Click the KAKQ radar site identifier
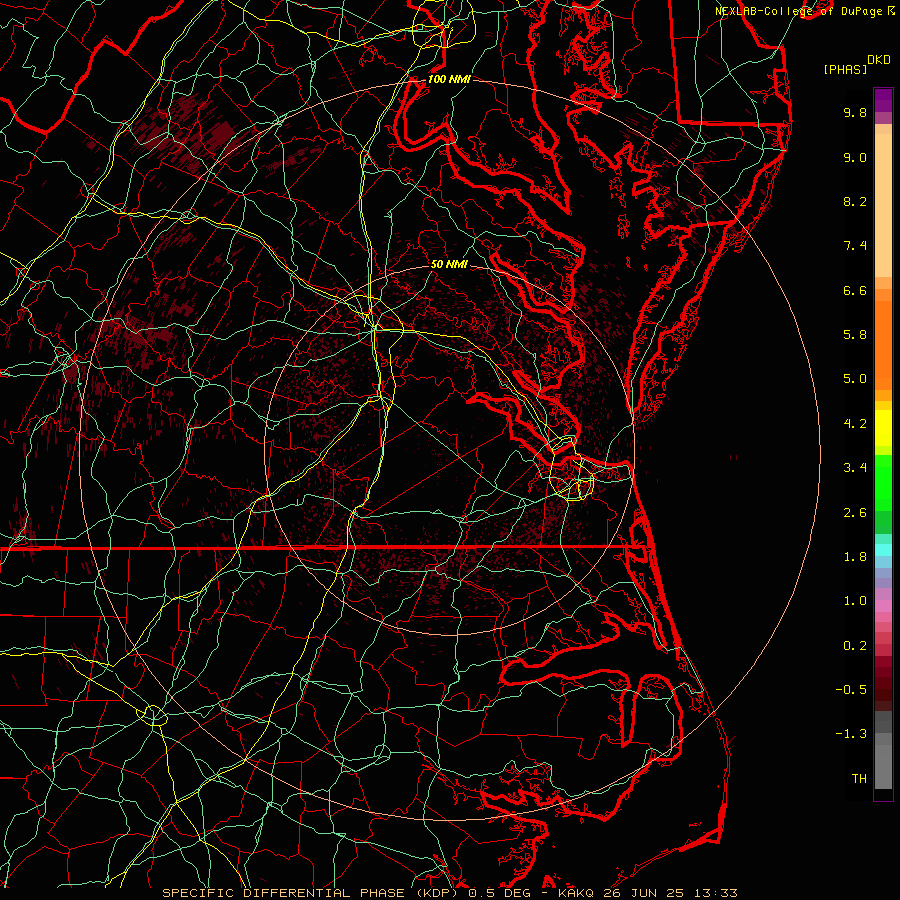This screenshot has width=900, height=900. pyautogui.click(x=576, y=893)
